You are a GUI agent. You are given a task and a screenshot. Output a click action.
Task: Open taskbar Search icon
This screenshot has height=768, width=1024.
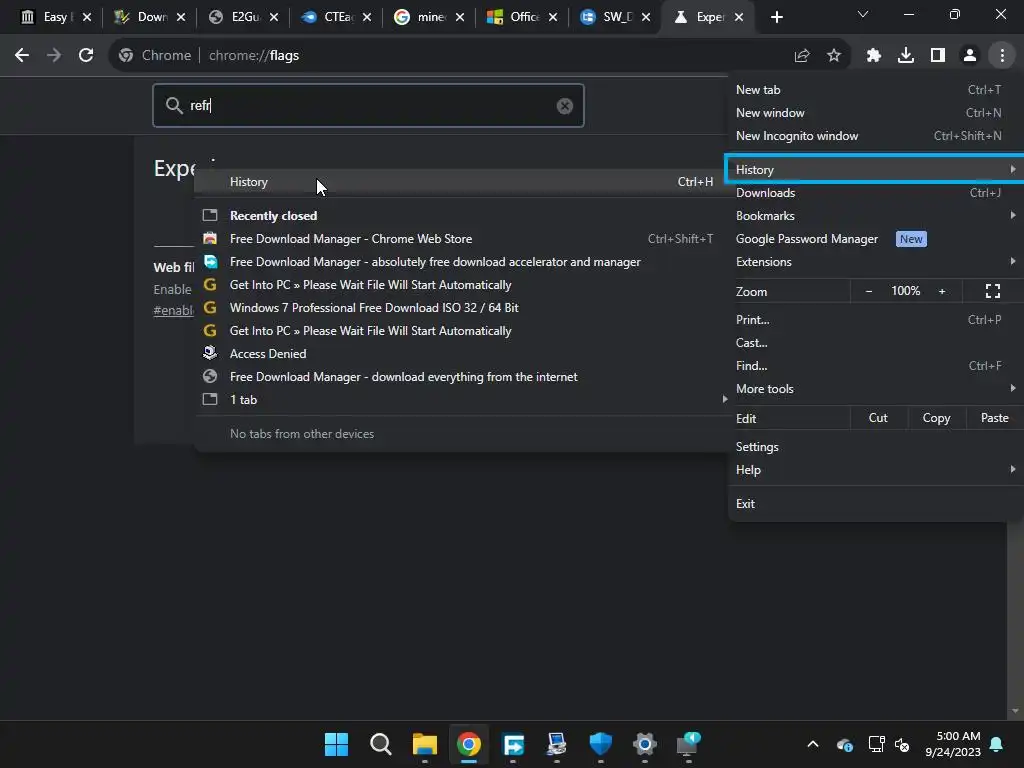click(x=380, y=744)
